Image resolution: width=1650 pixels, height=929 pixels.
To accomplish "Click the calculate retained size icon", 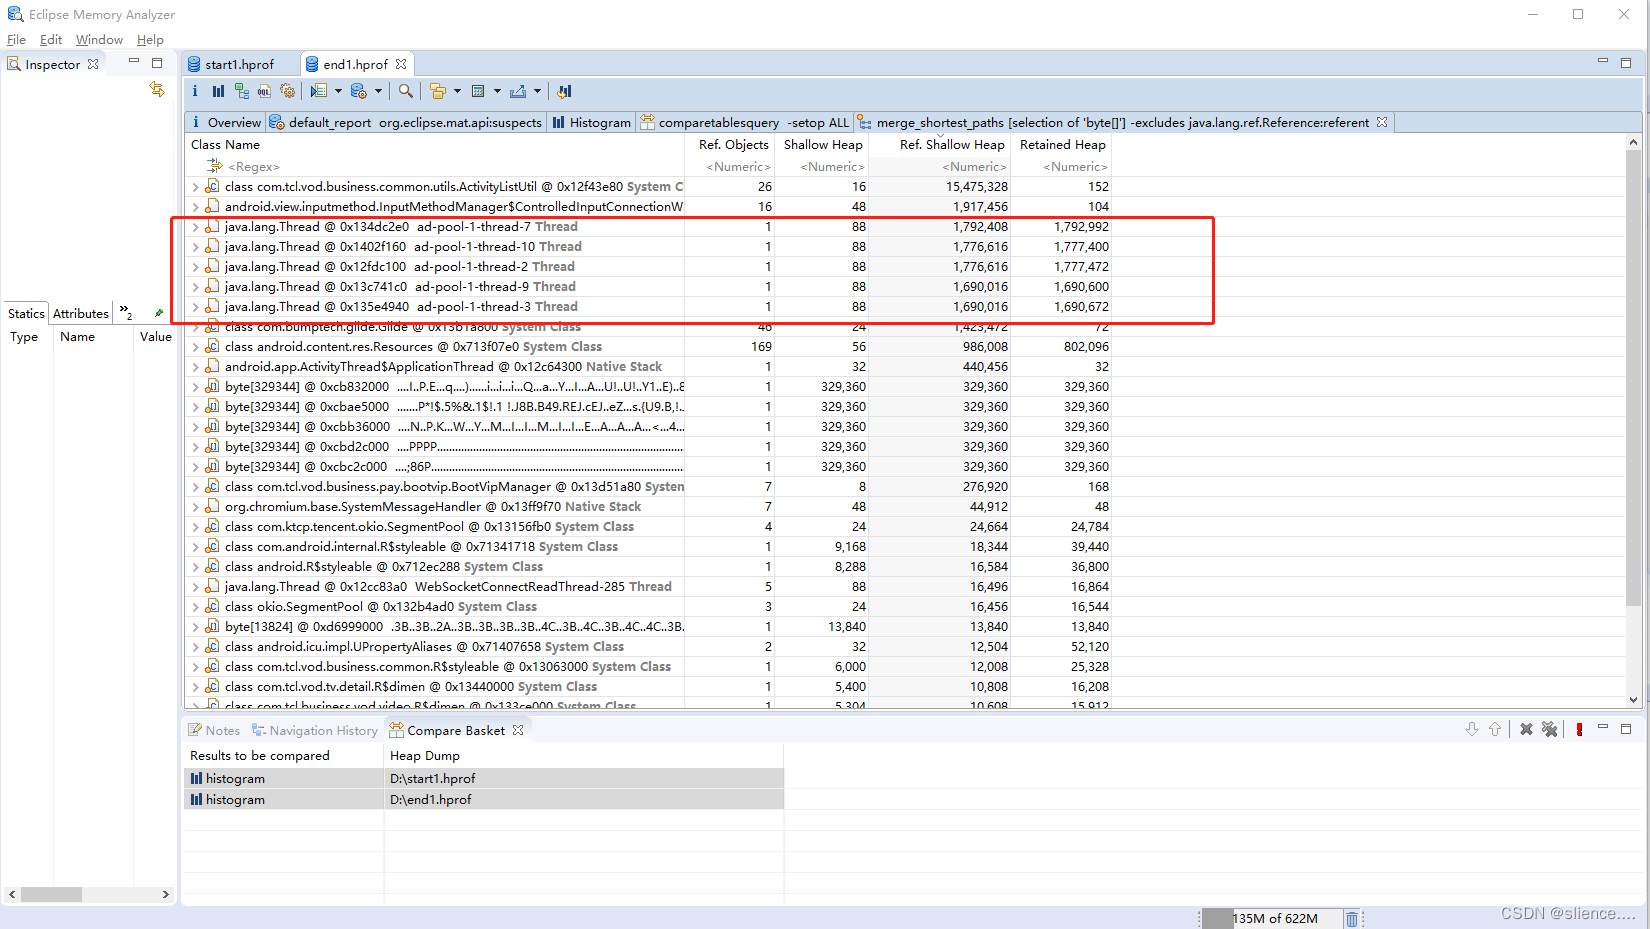I will click(478, 91).
